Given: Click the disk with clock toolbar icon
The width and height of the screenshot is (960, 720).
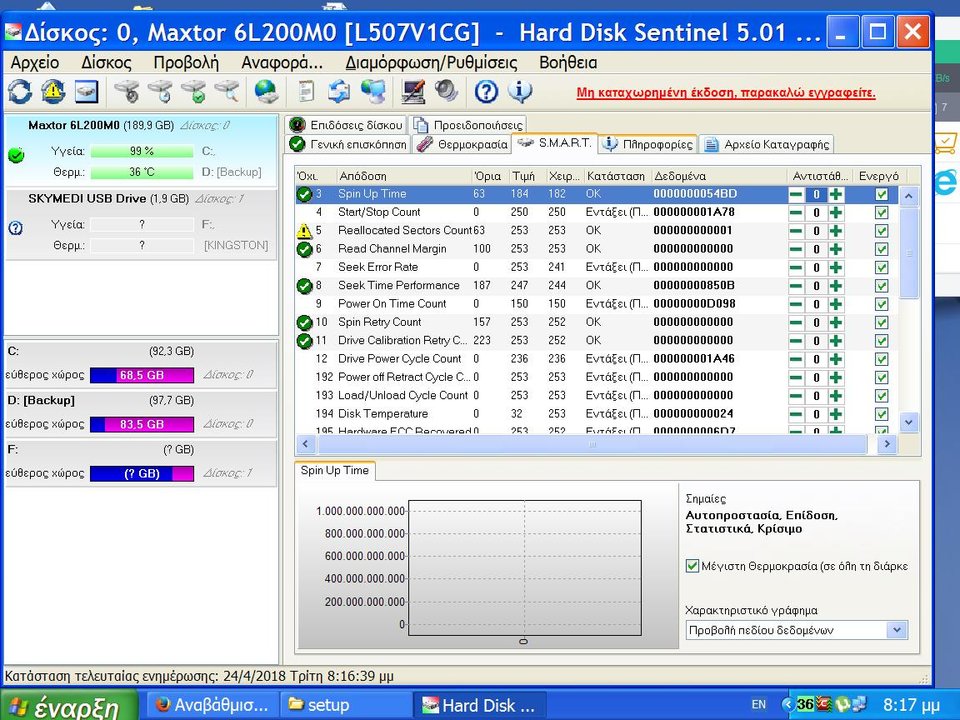Looking at the screenshot, I should tap(160, 92).
